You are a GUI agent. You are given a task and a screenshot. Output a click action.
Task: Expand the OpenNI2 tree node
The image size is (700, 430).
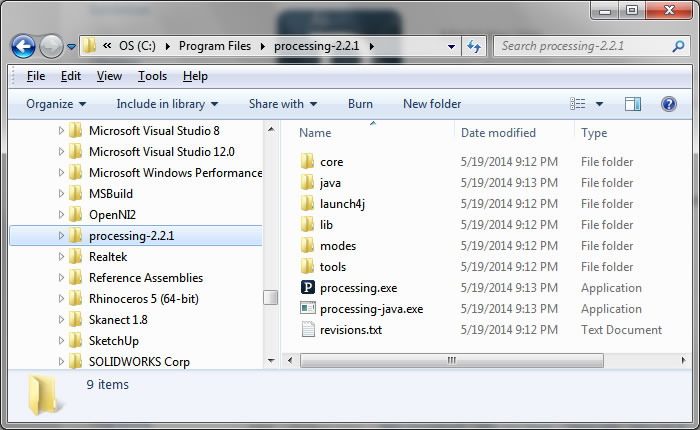[x=61, y=214]
